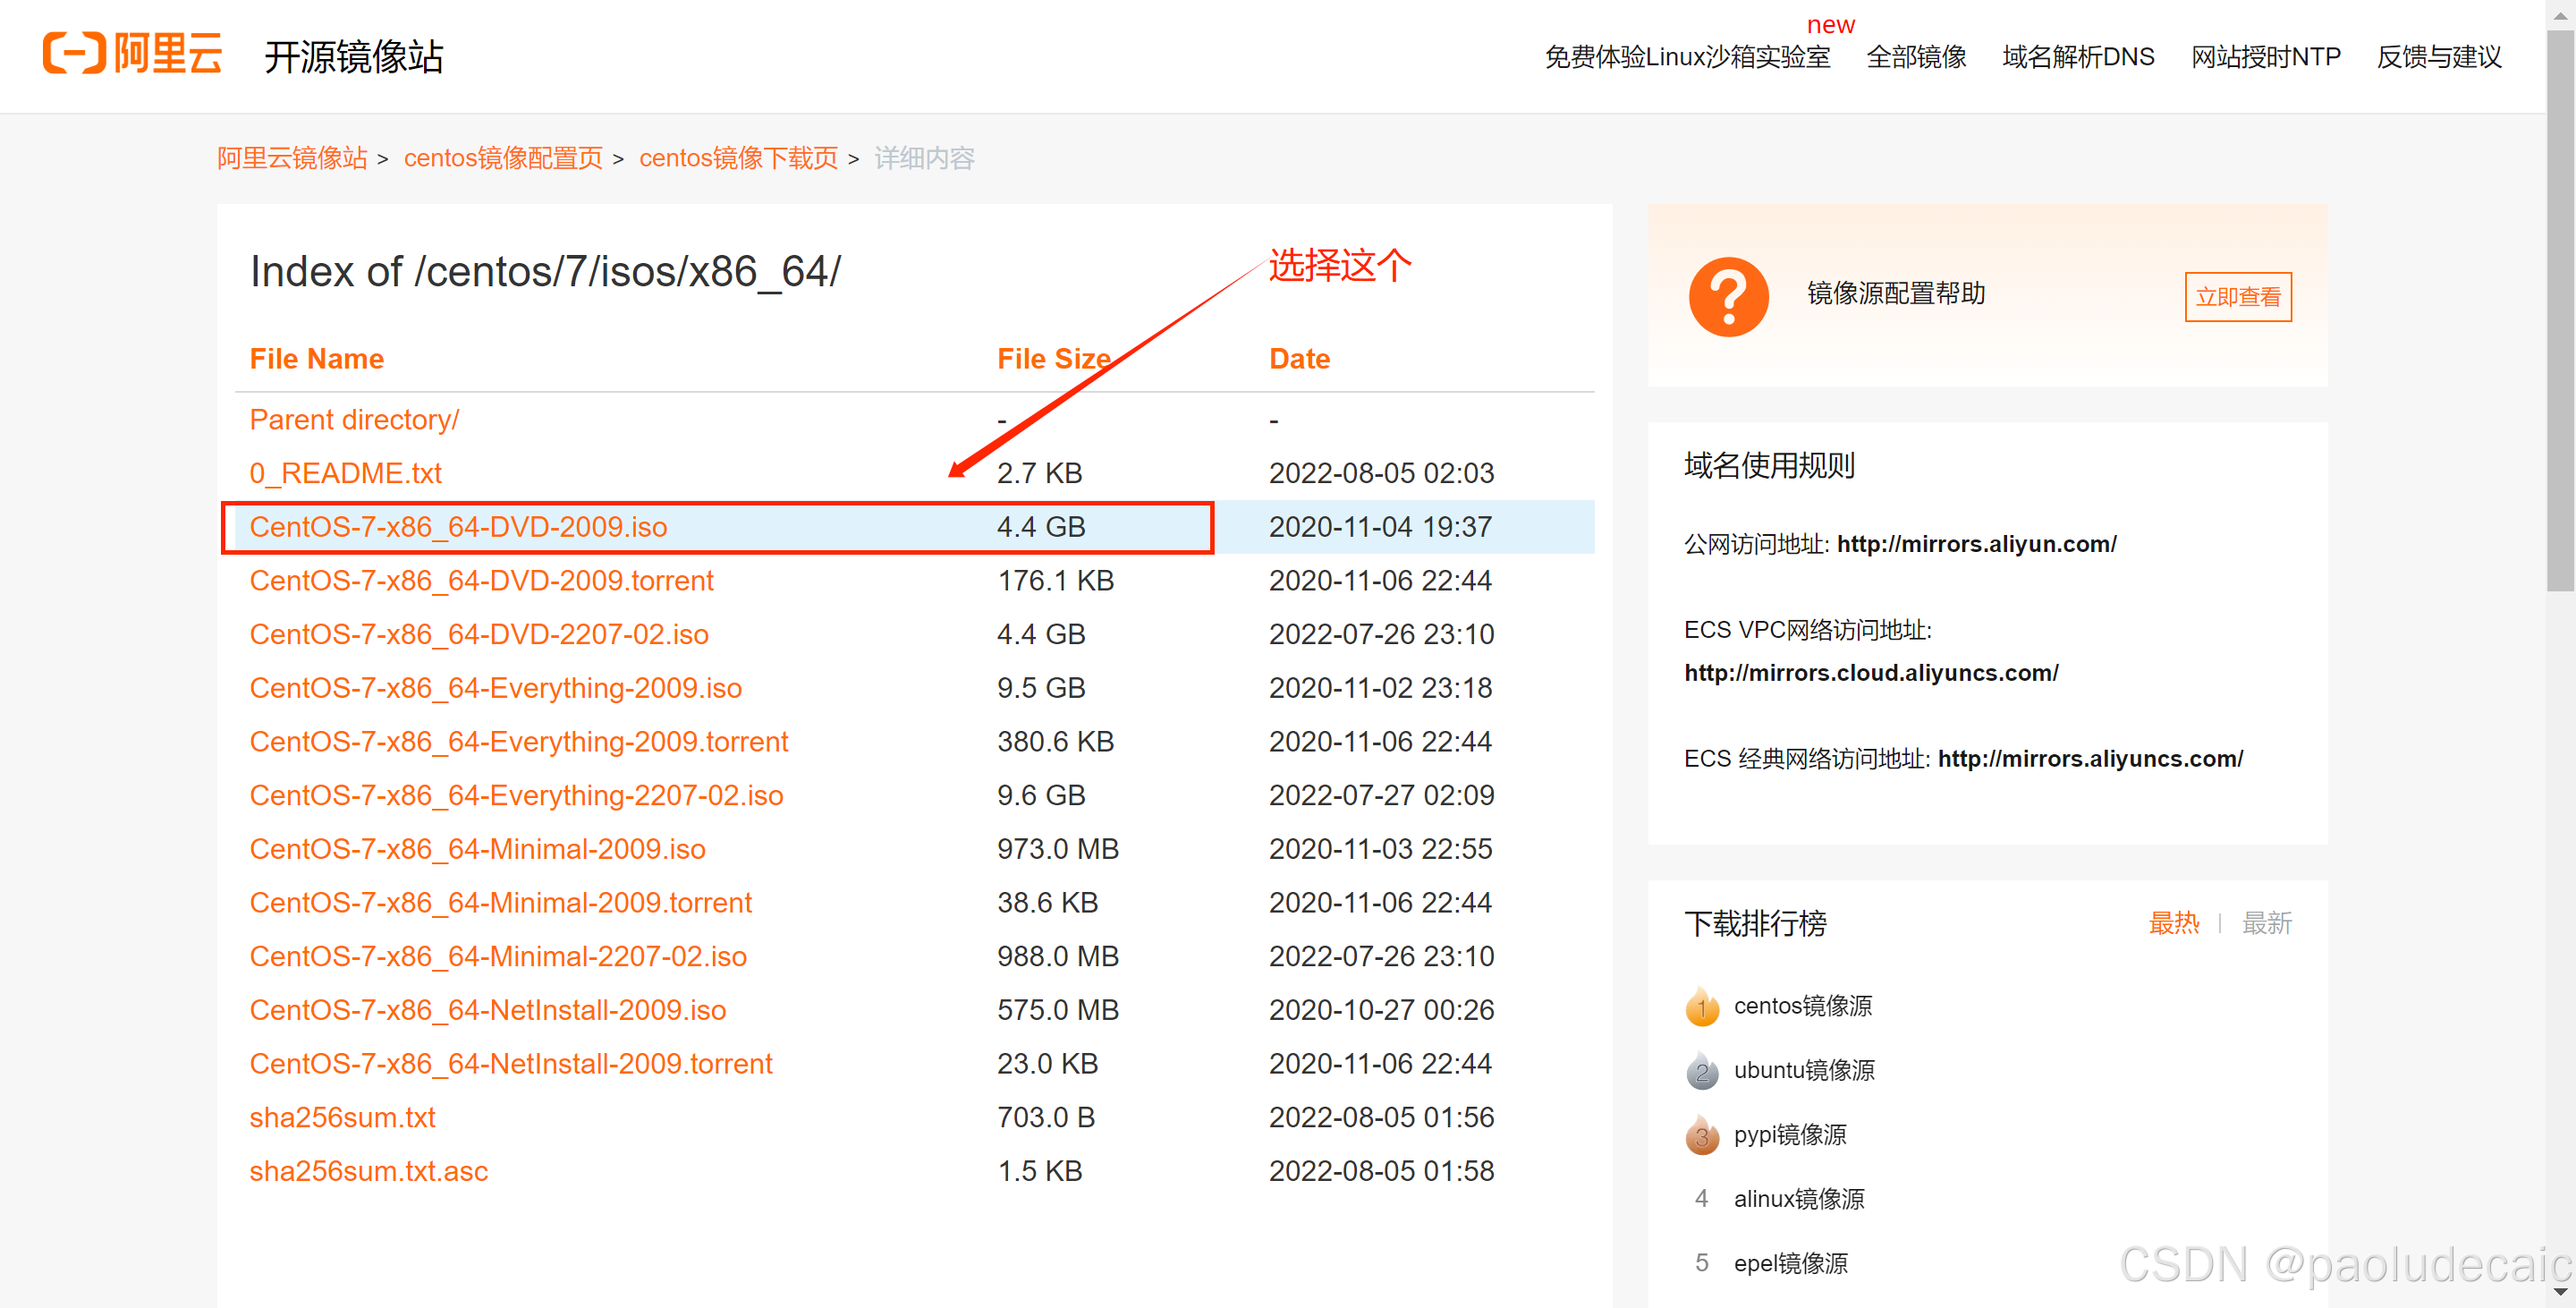Open the sha256sum.txt file link
This screenshot has width=2576, height=1308.
click(342, 1117)
